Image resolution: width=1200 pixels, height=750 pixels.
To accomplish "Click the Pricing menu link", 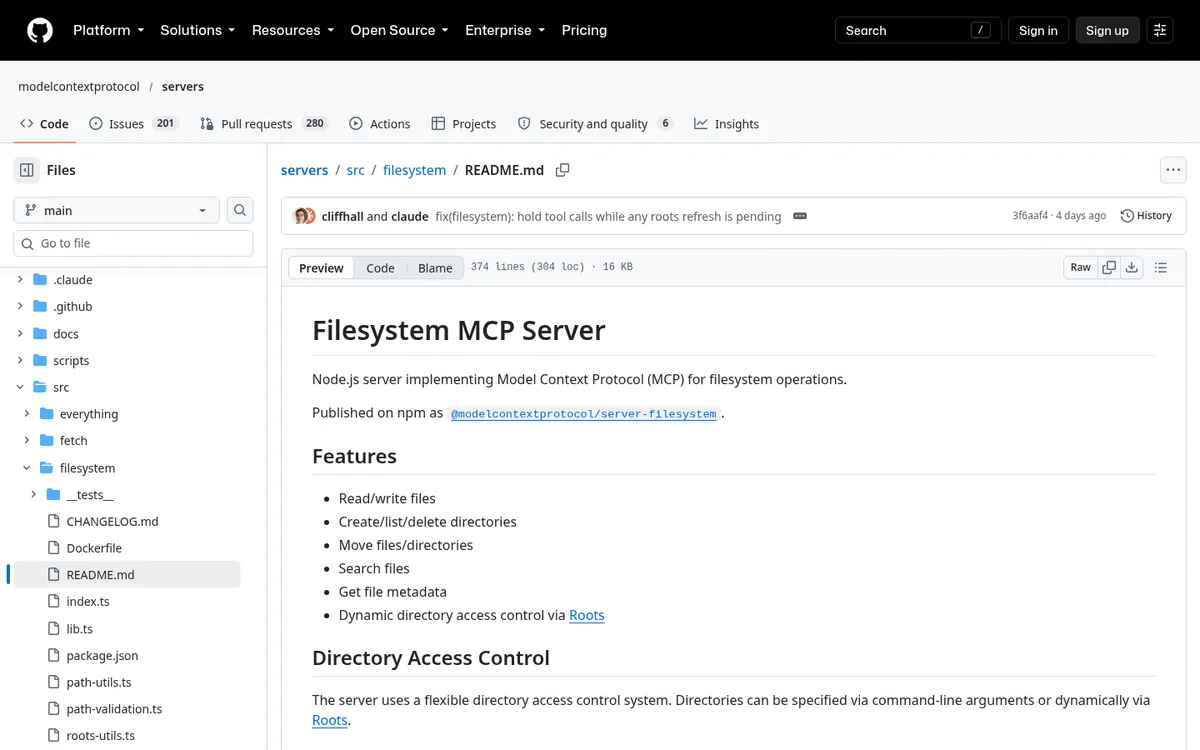I will 584,30.
